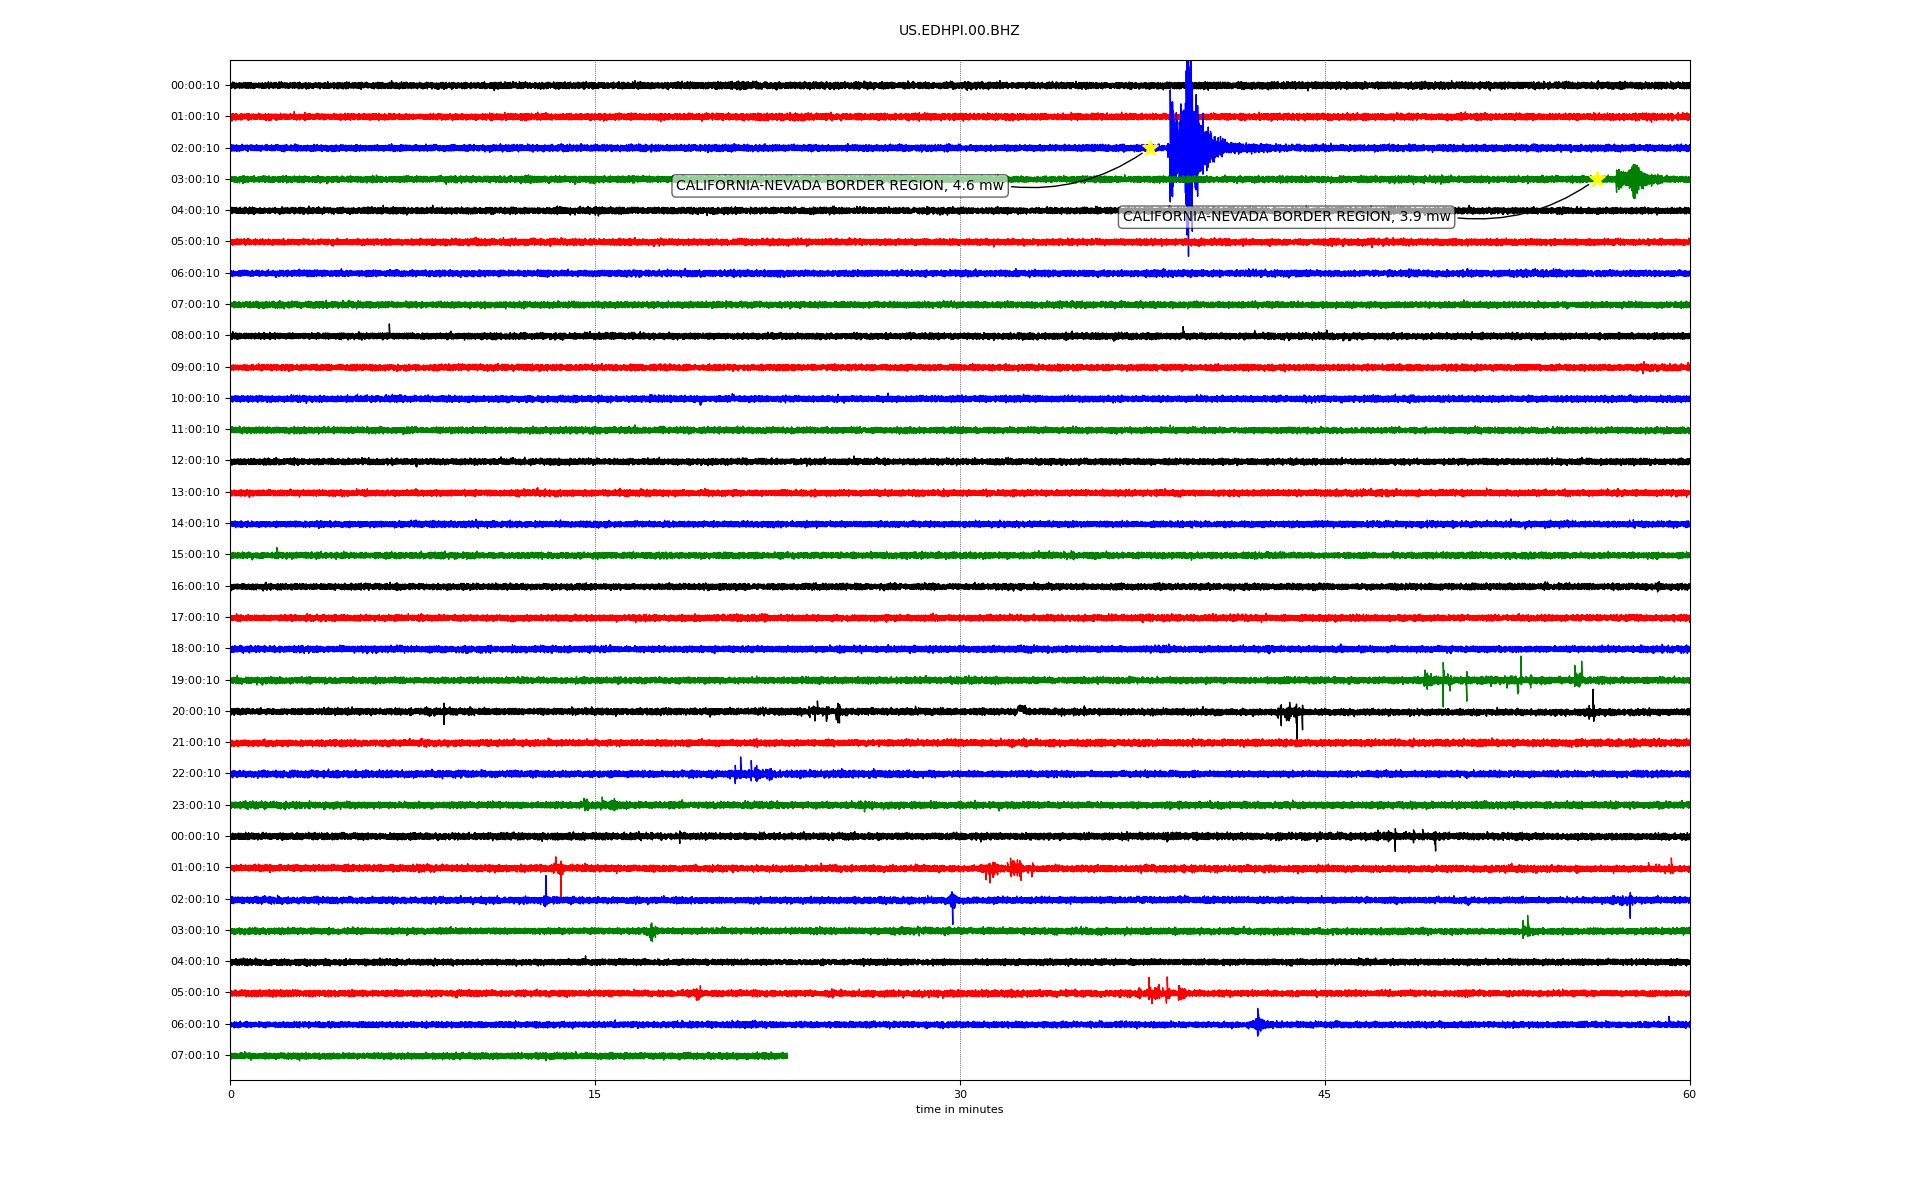Click the 16:00:10 trace time label
The width and height of the screenshot is (1920, 1200).
(195, 586)
